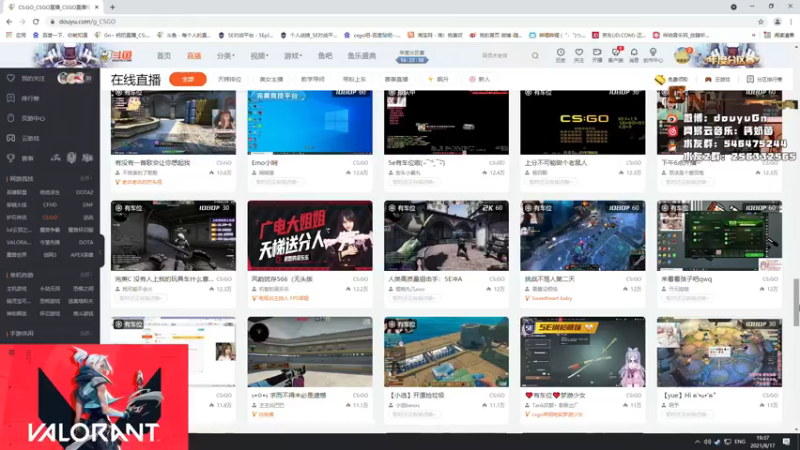Click the taskbar volume speaker icon
This screenshot has height=450, width=800.
(707, 441)
